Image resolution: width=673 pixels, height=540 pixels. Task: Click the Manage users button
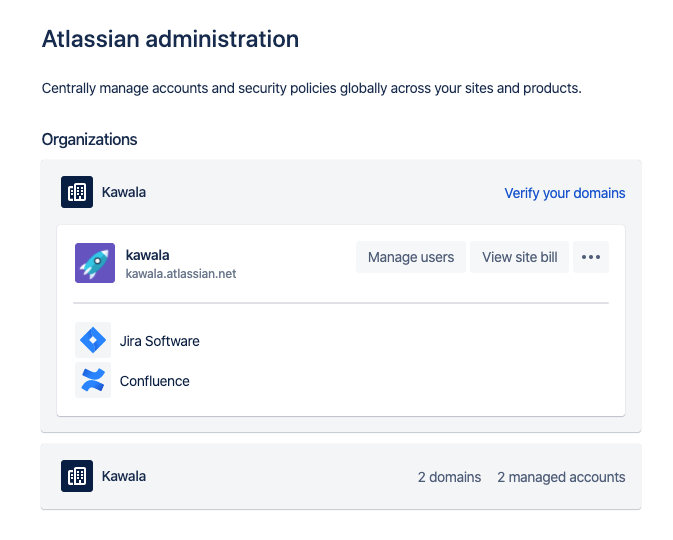click(411, 257)
